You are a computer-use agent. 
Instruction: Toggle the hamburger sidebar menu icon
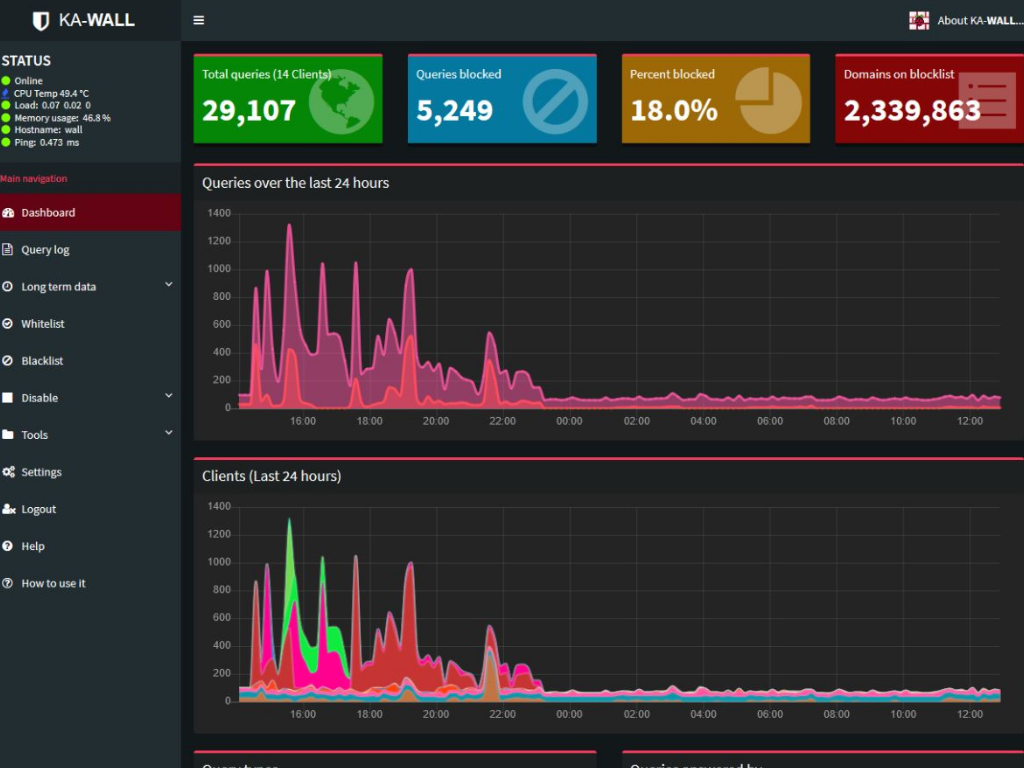tap(199, 20)
